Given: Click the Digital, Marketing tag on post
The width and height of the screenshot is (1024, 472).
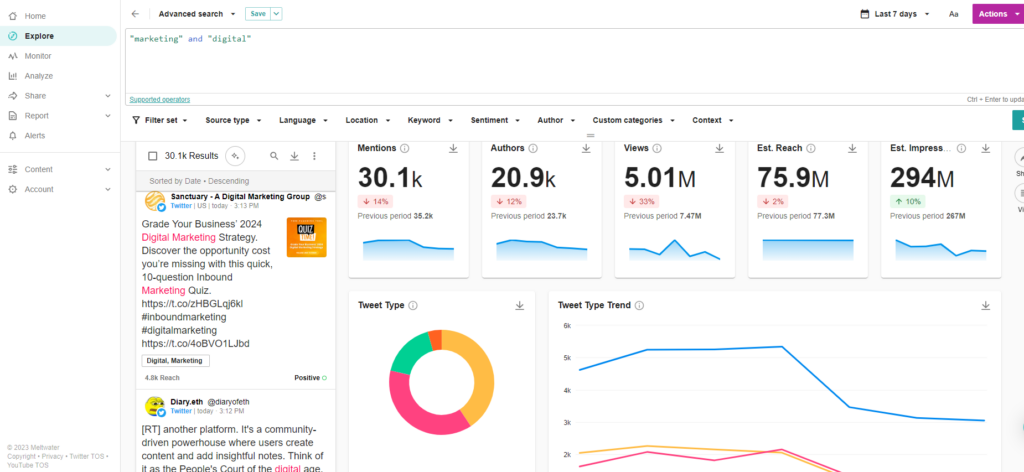Looking at the screenshot, I should [x=175, y=360].
